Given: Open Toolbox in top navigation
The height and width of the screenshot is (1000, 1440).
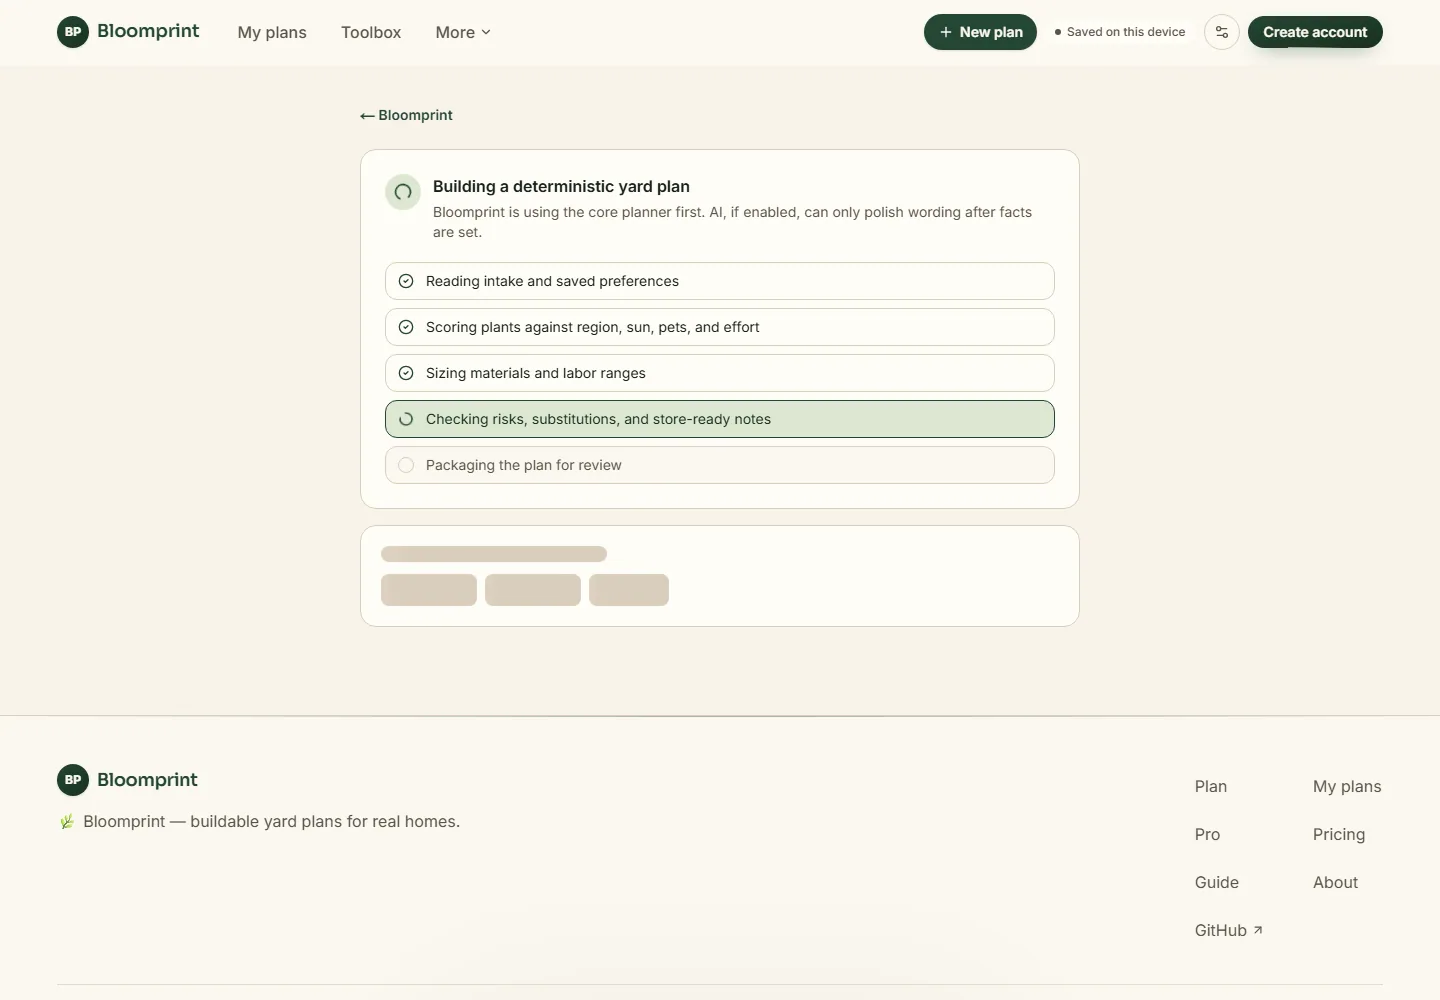Looking at the screenshot, I should pos(371,32).
